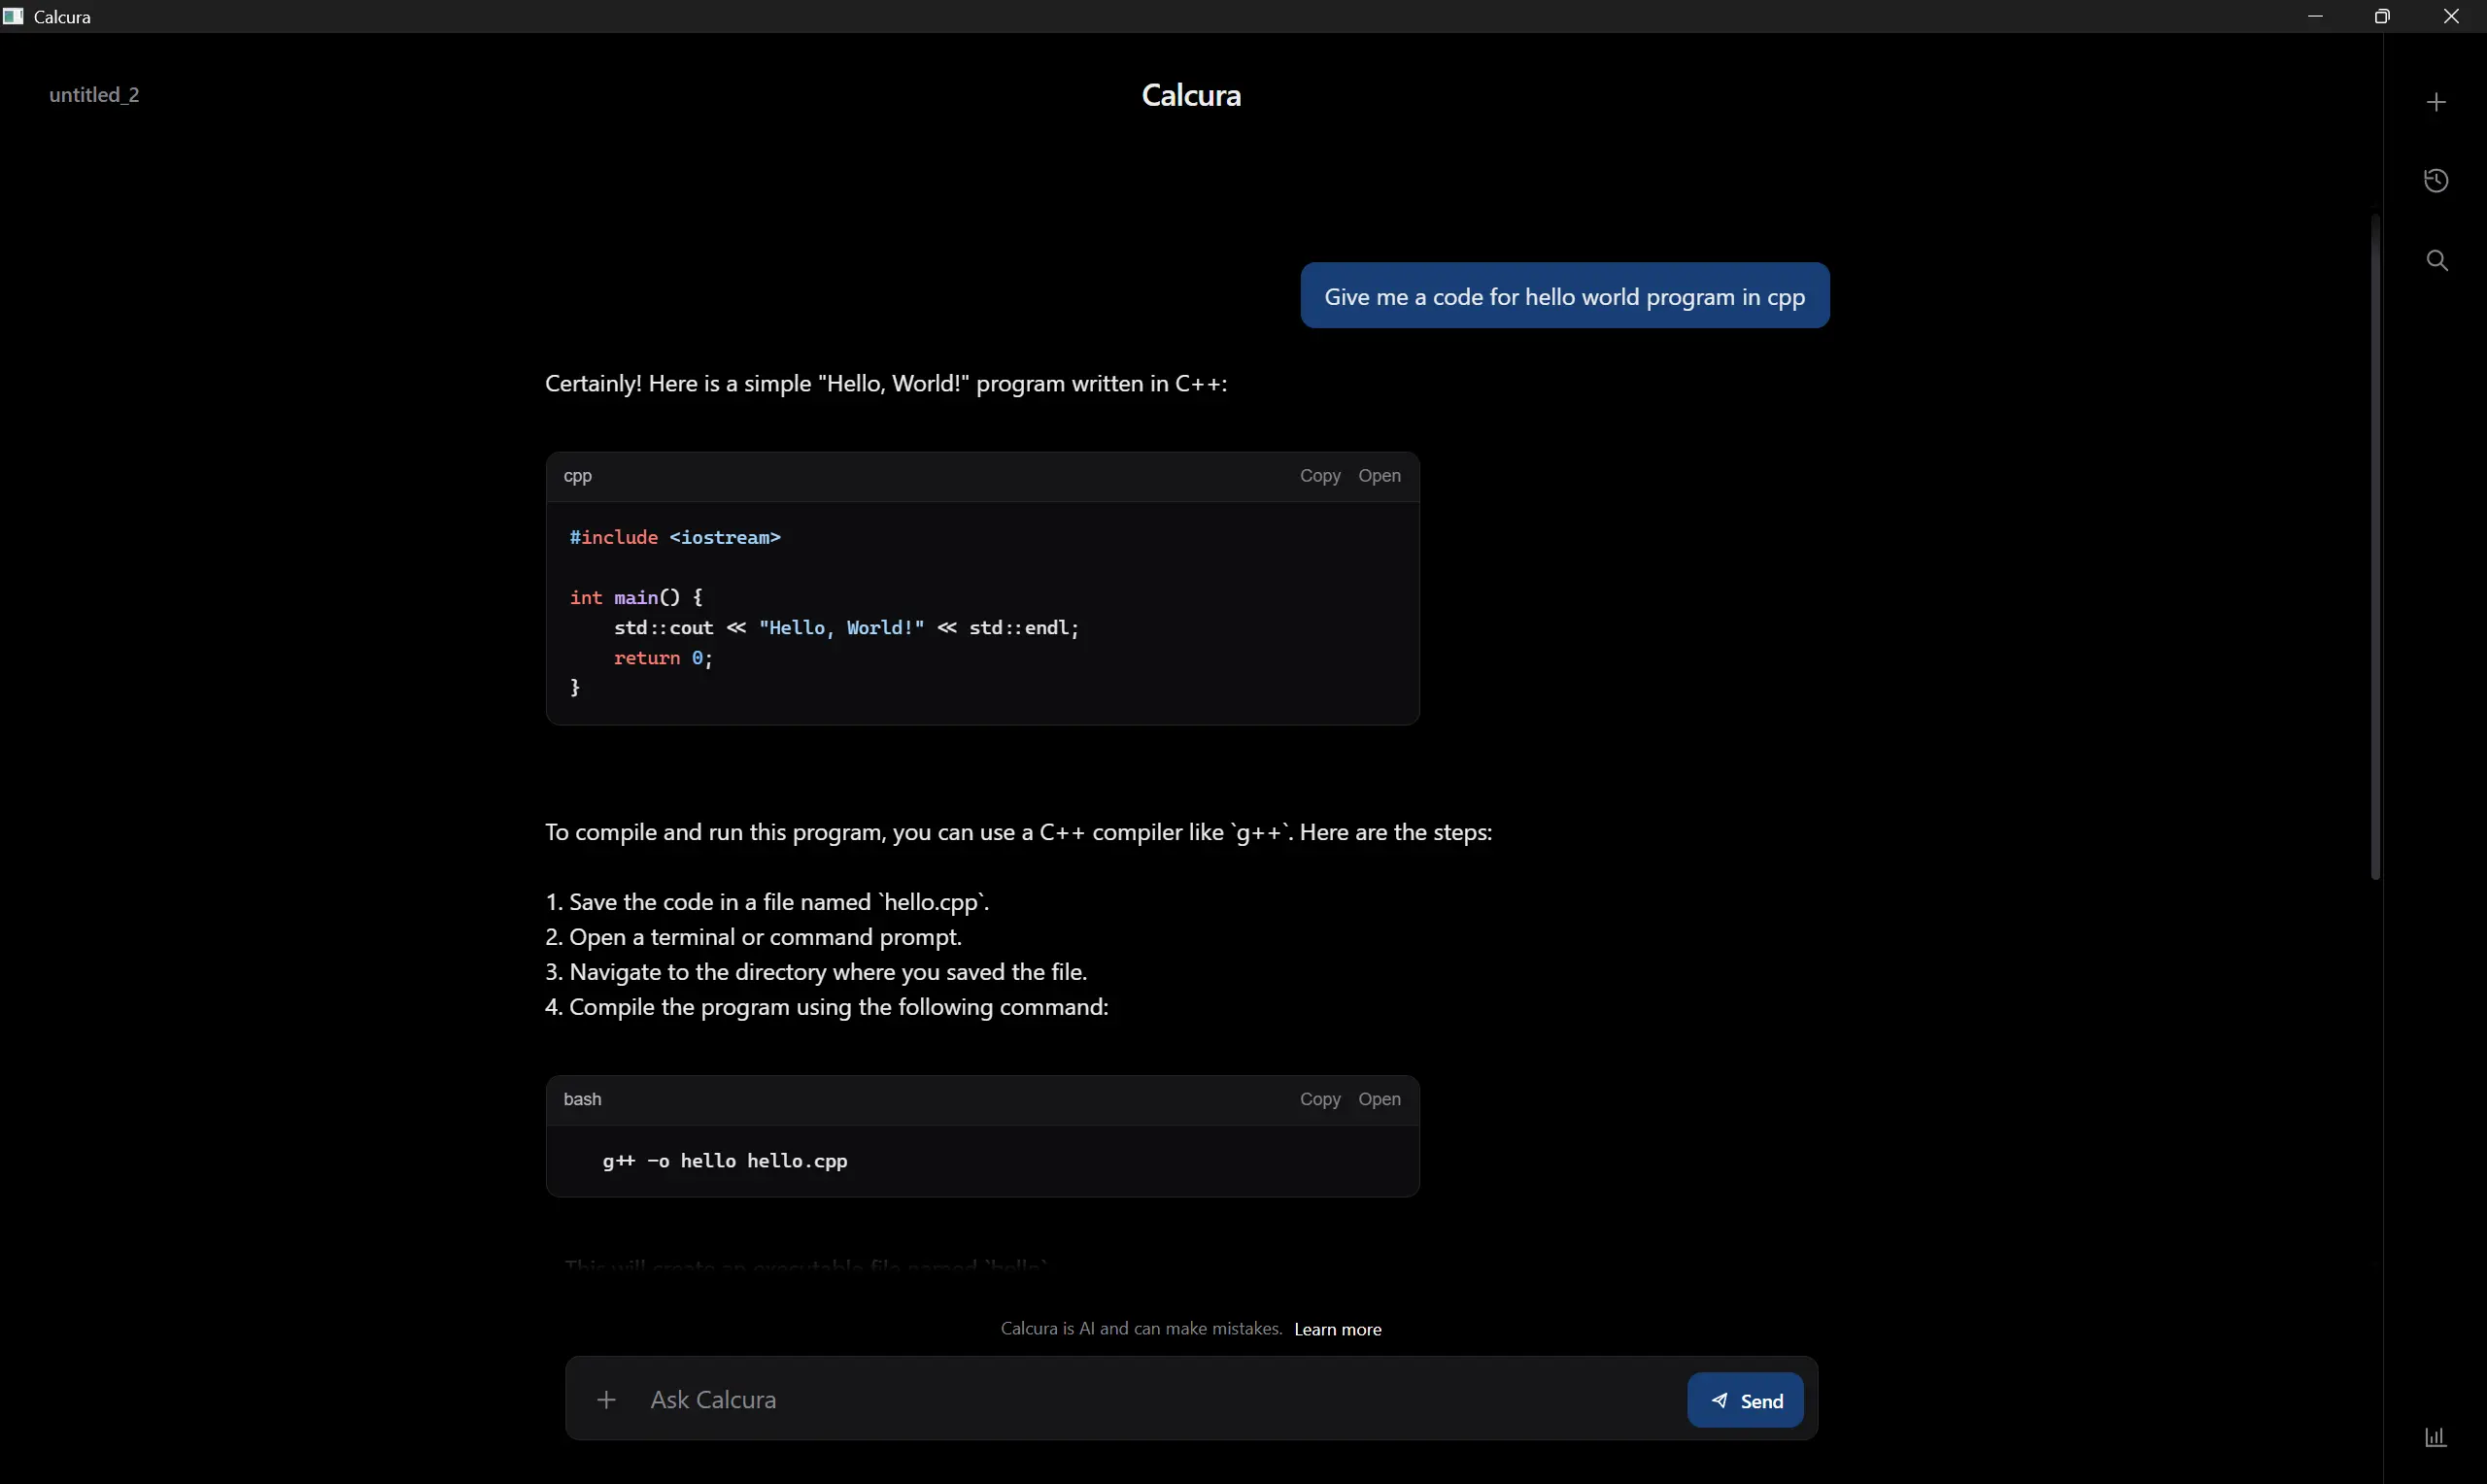
Task: Click the chat vertical scrollbar
Action: coord(2374,547)
